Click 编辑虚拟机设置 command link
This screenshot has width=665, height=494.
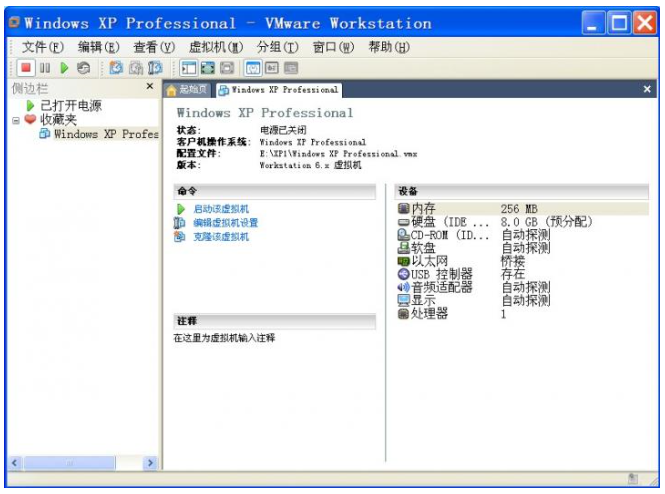click(226, 222)
